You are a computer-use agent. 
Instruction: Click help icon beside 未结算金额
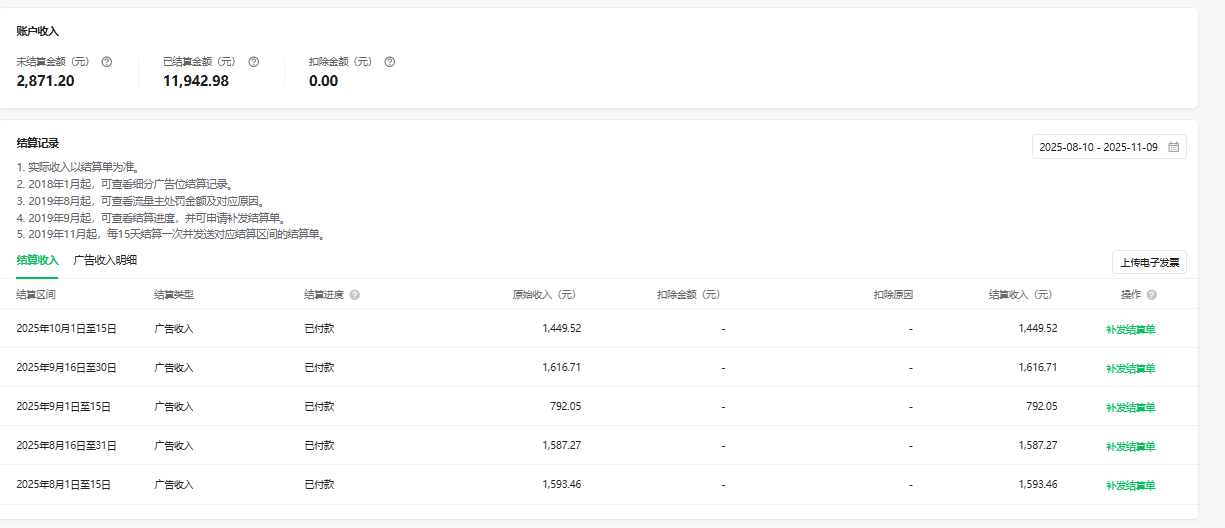[107, 62]
